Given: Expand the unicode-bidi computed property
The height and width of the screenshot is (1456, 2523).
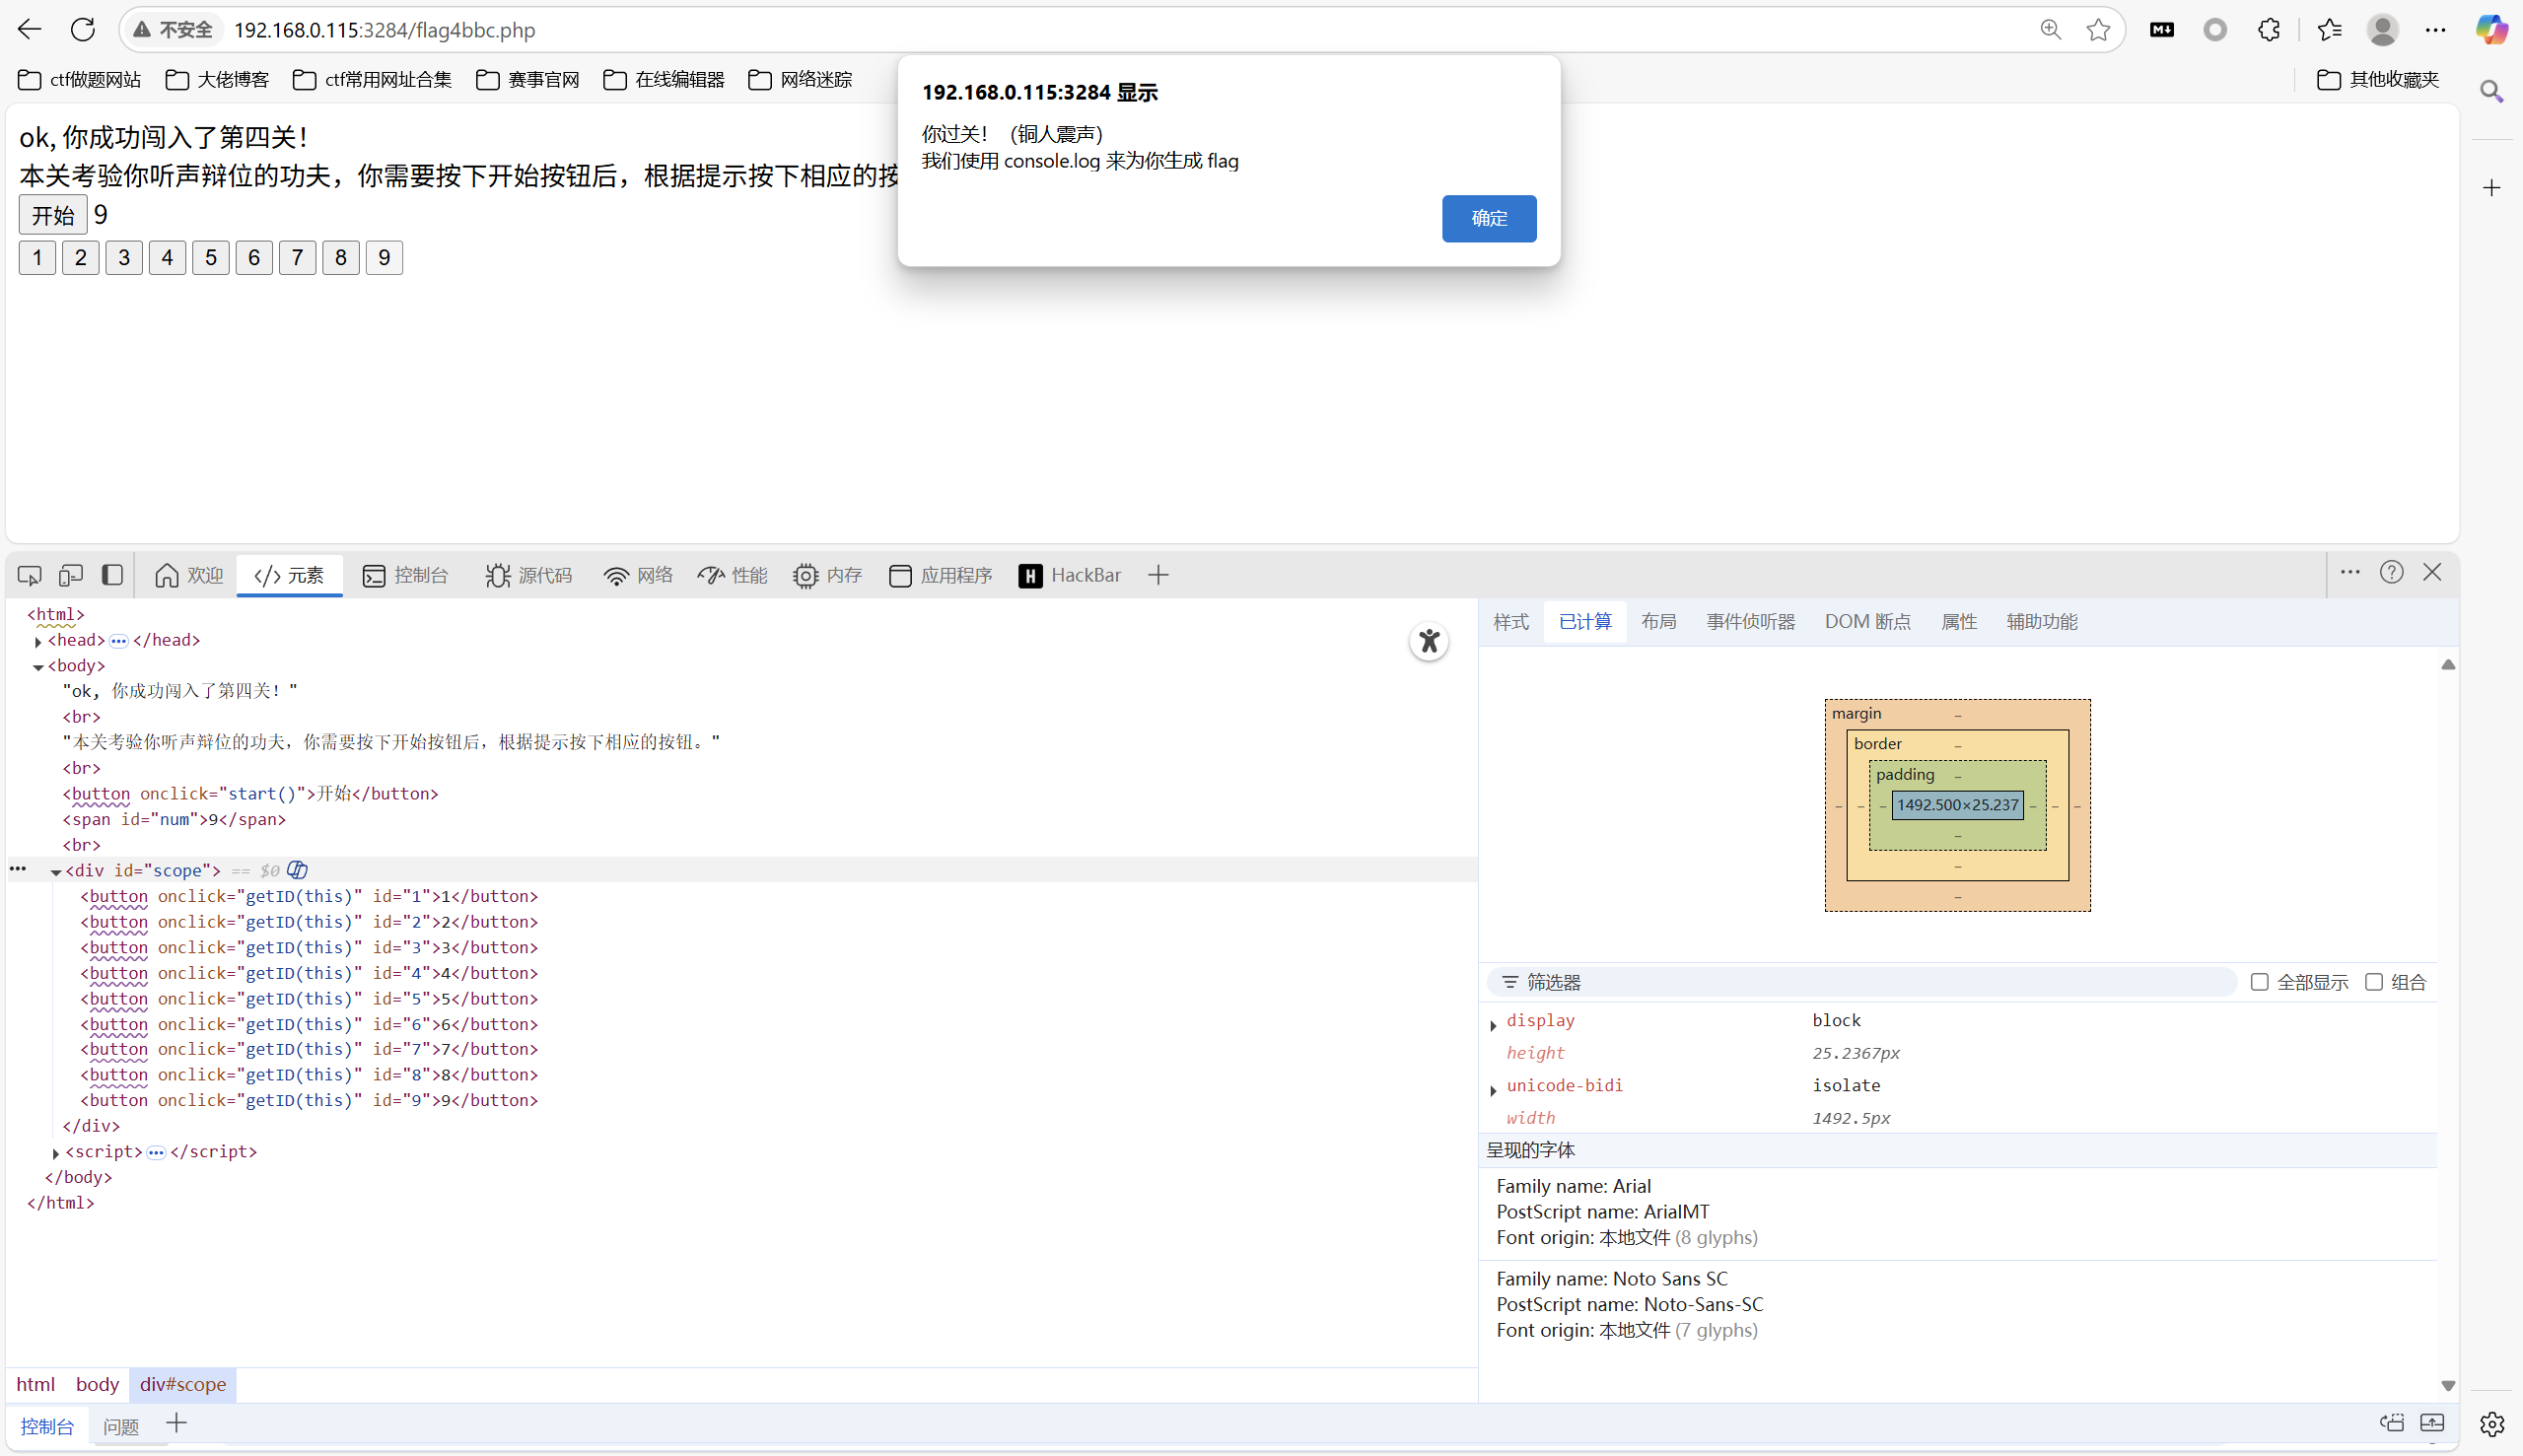Looking at the screenshot, I should [1493, 1089].
